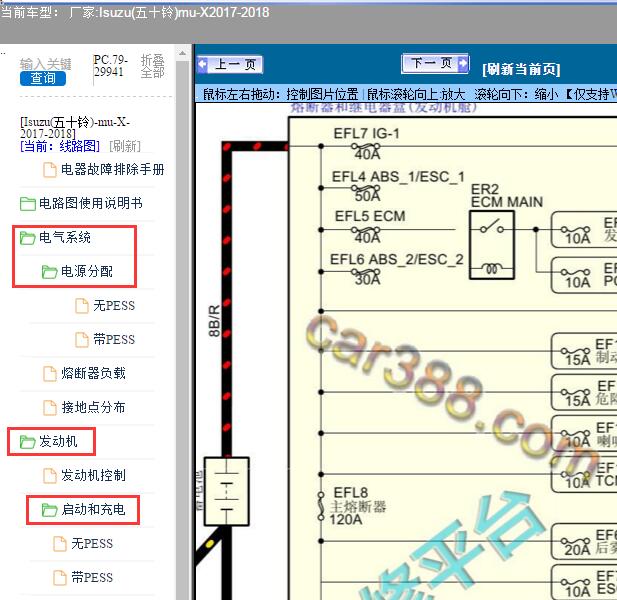Screen dimensions: 617x600
Task: Open the 发动机控制 page
Action: click(x=93, y=475)
